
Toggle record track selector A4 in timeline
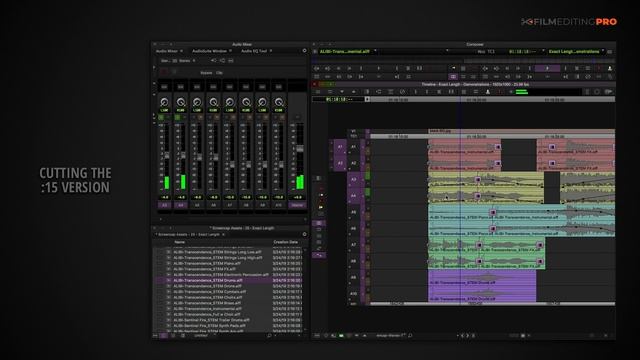tap(353, 196)
